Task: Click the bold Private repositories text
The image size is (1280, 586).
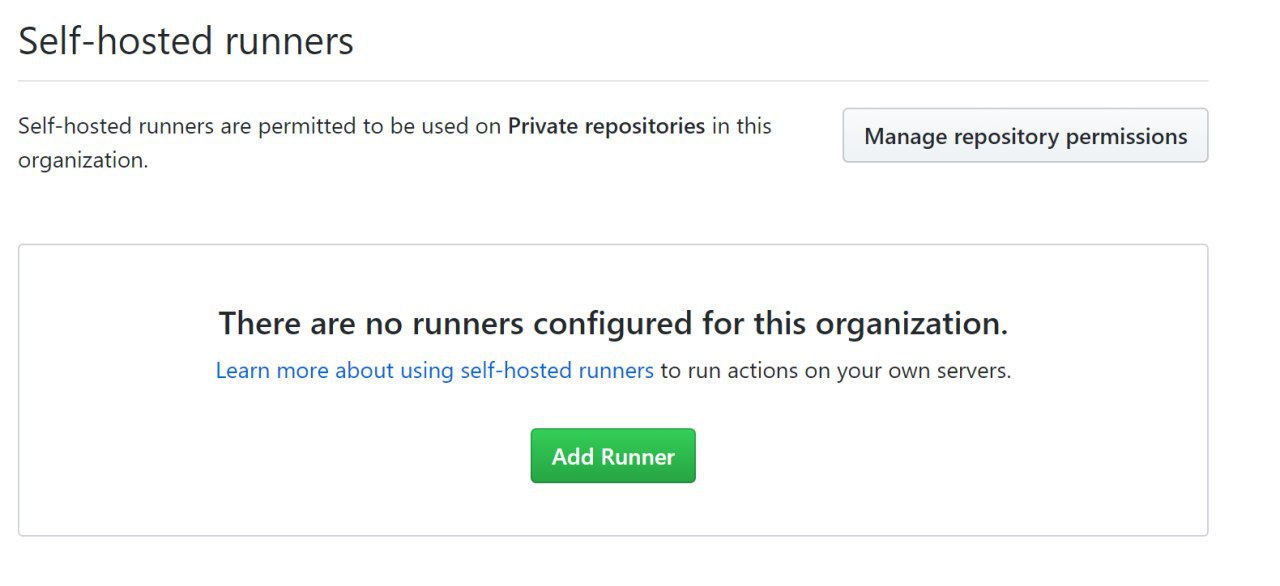Action: pyautogui.click(x=607, y=127)
